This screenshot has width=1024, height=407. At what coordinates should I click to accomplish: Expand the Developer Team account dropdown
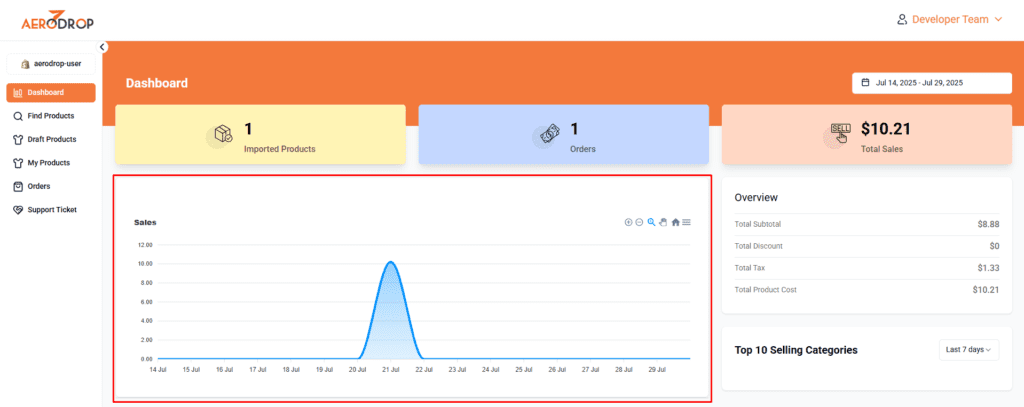(x=949, y=19)
